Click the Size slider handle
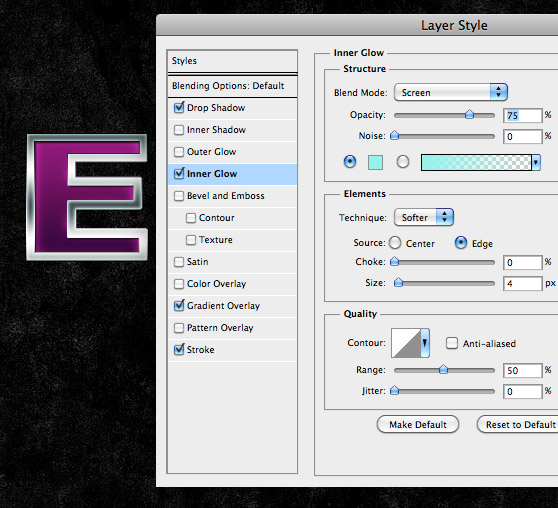 click(399, 283)
